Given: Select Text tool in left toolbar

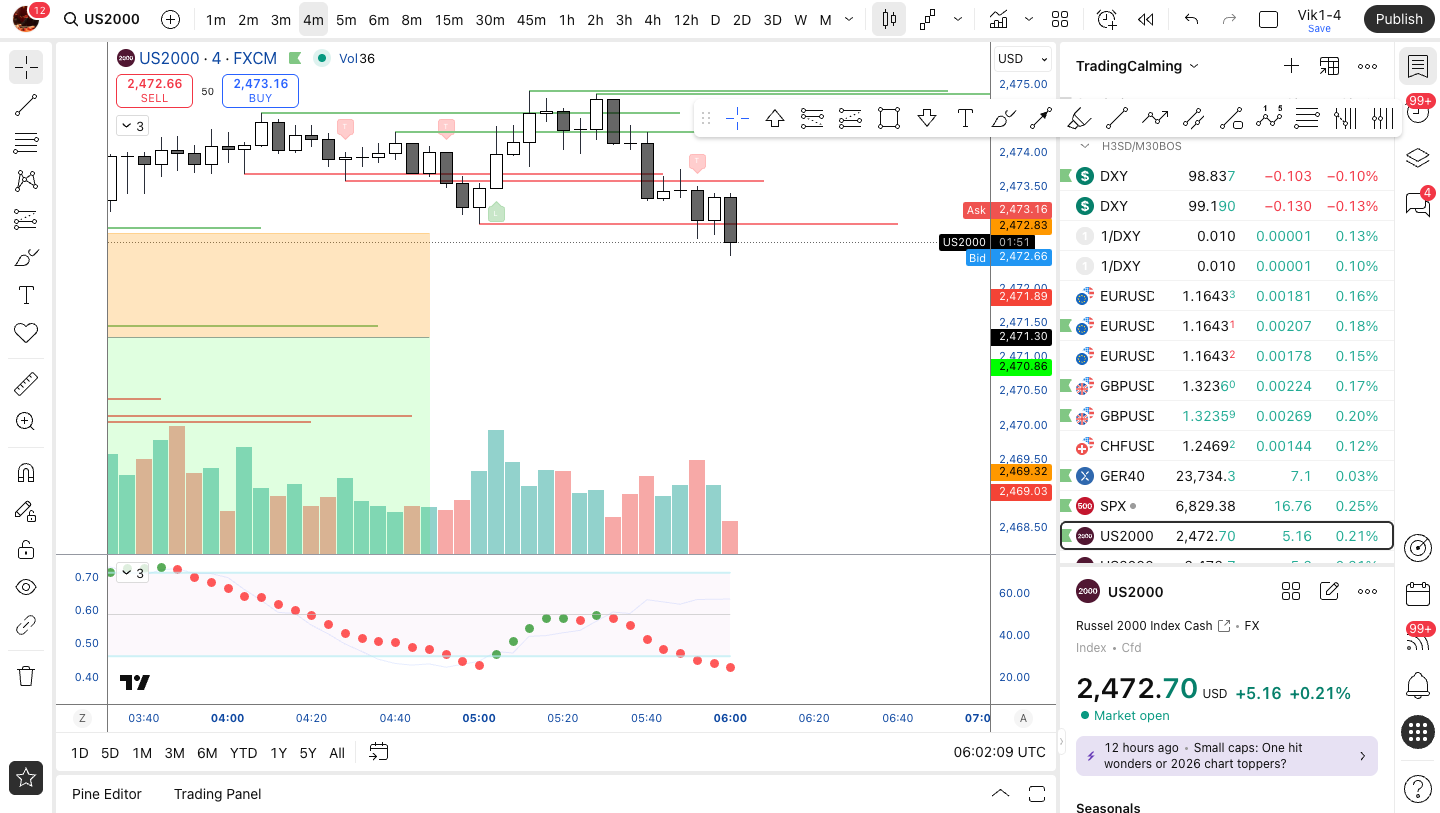Looking at the screenshot, I should click(x=26, y=295).
